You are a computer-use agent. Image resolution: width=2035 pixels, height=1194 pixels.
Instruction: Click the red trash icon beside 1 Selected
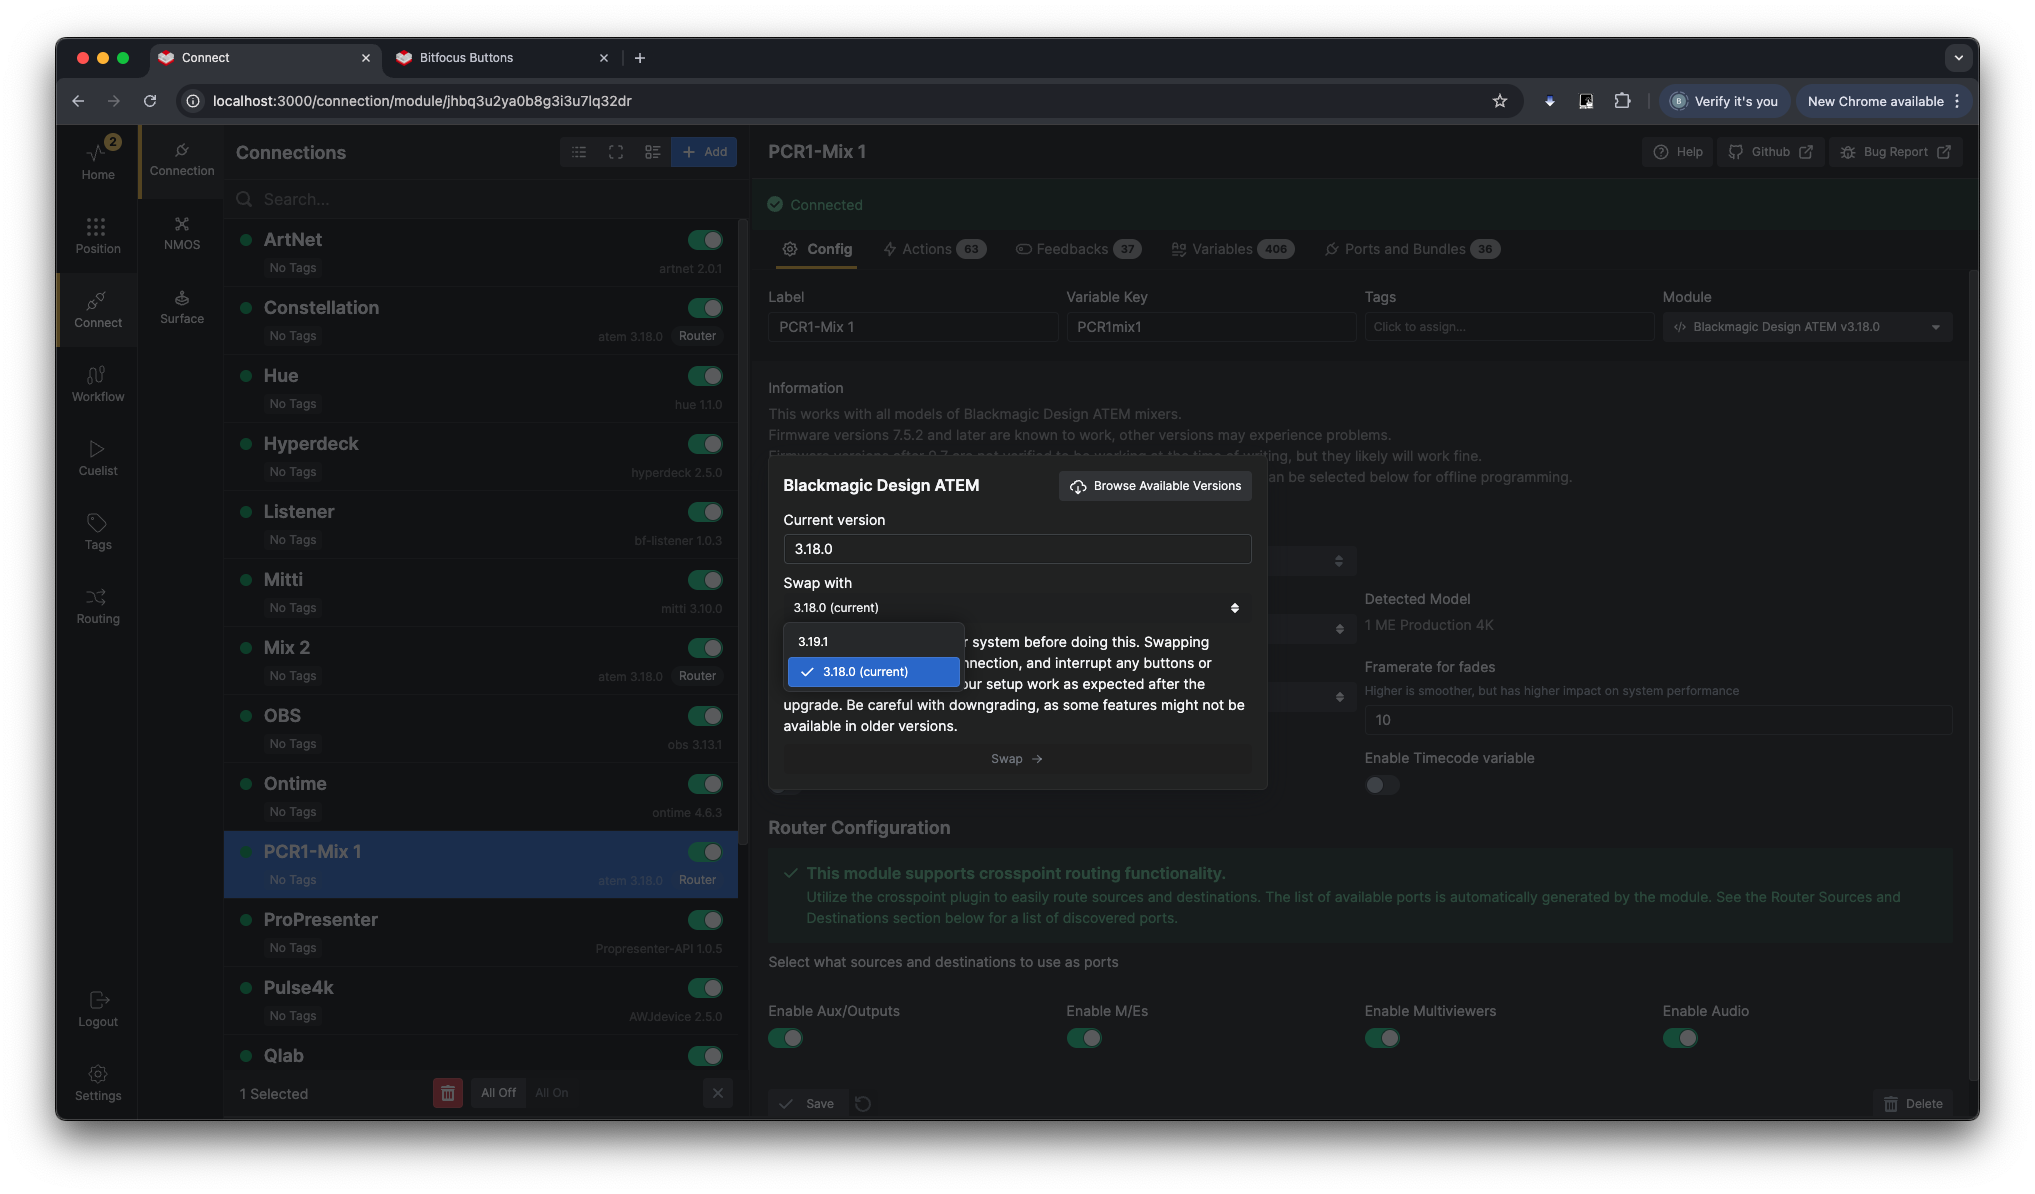pos(447,1093)
